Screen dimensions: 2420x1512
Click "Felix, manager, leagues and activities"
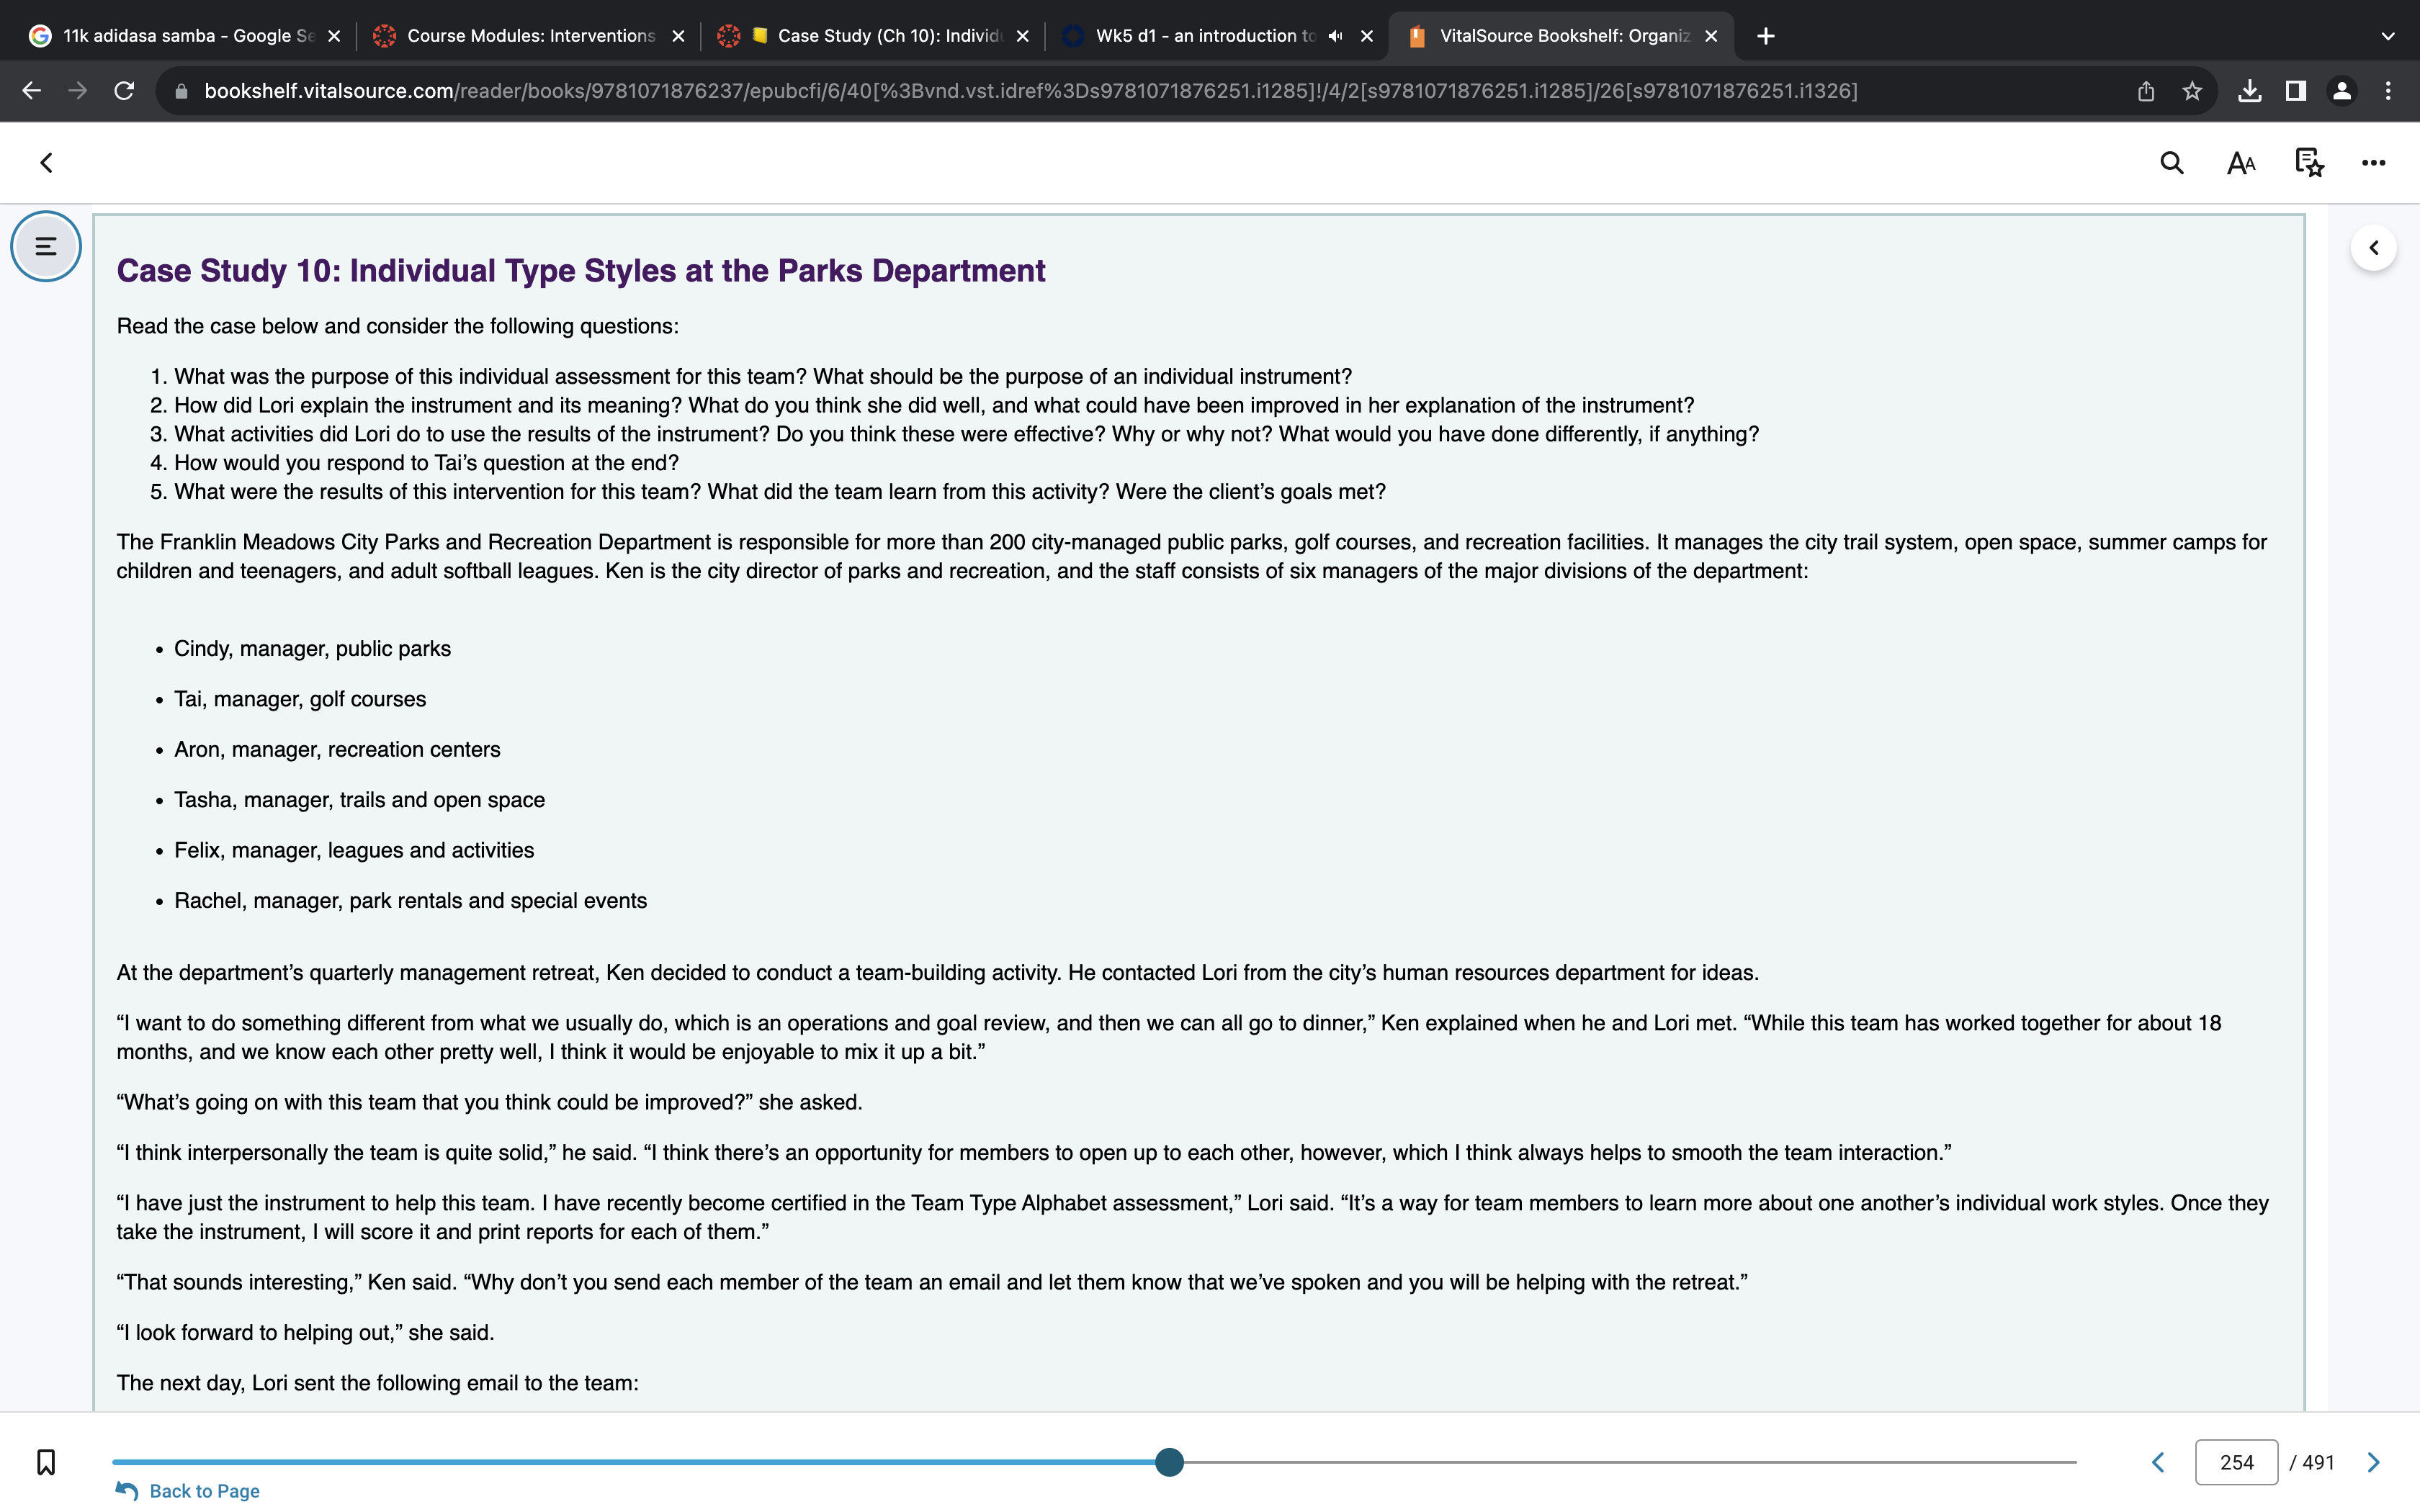point(354,850)
